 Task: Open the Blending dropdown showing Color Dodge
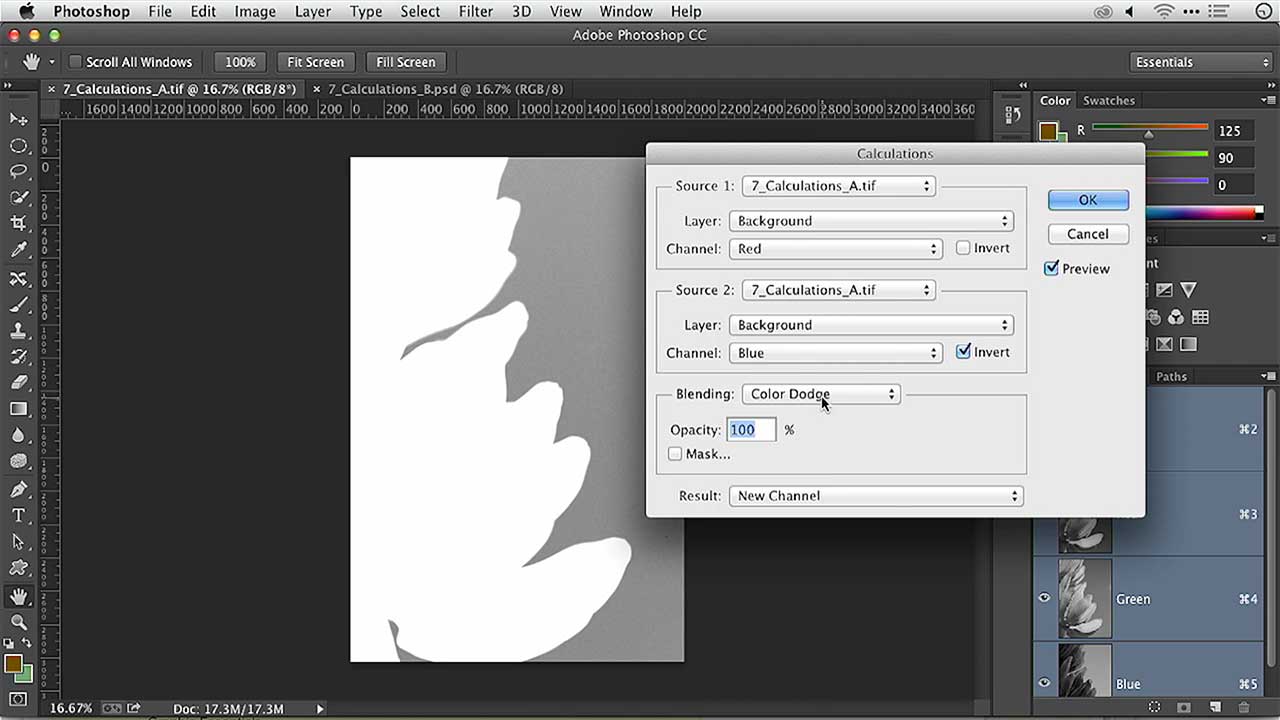click(x=820, y=393)
